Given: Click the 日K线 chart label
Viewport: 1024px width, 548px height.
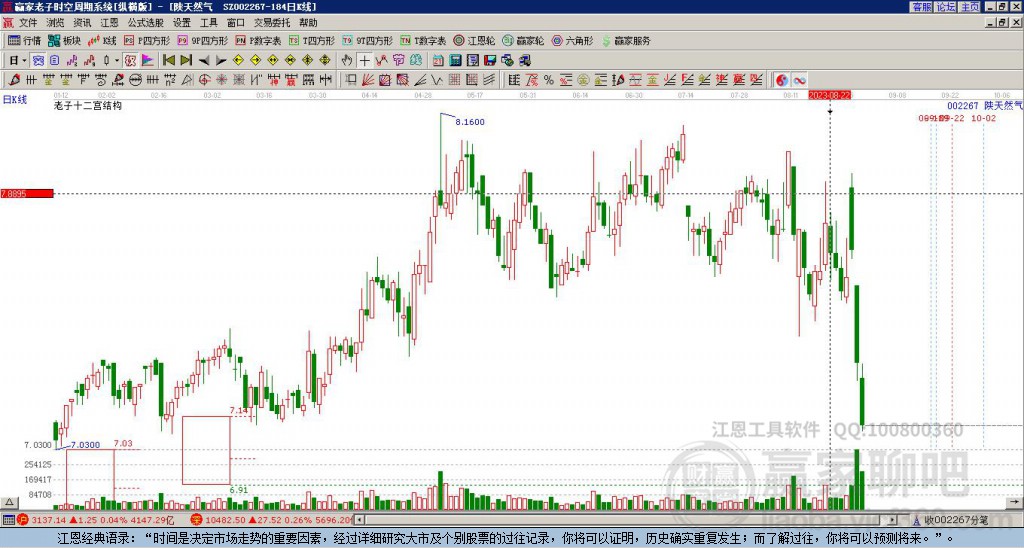Looking at the screenshot, I should [15, 100].
